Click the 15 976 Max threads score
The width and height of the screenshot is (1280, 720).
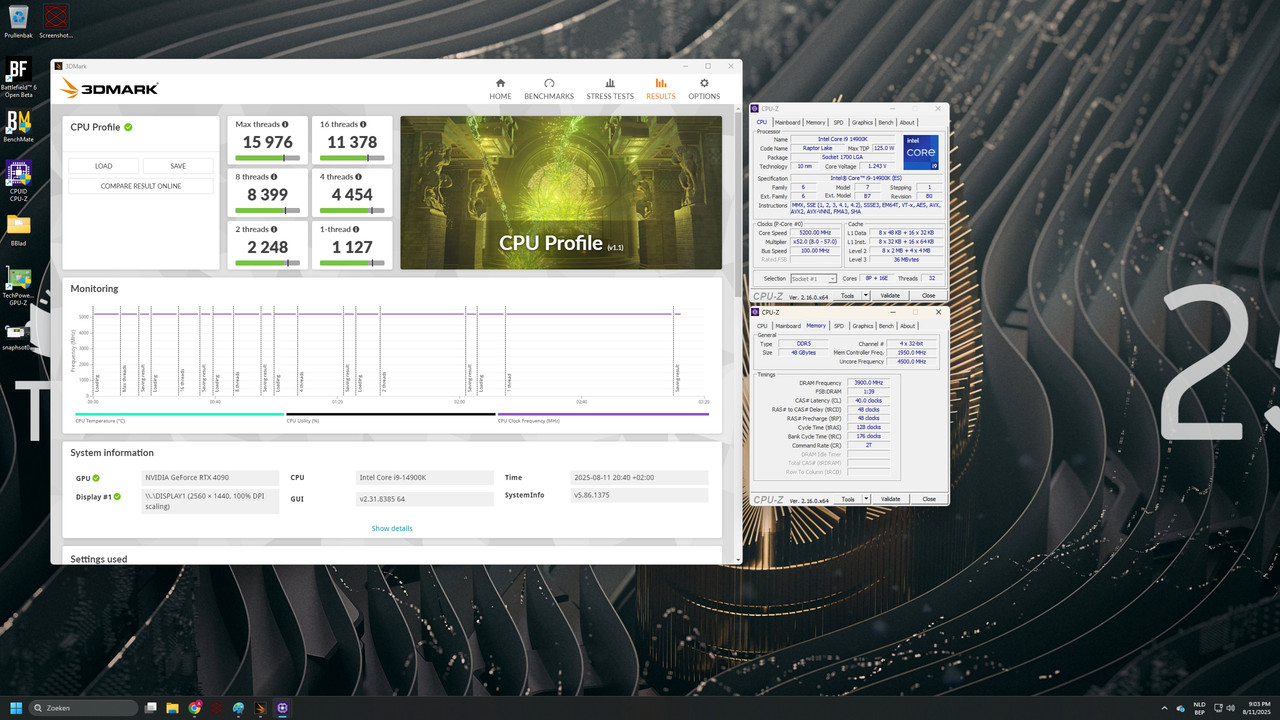pyautogui.click(x=267, y=142)
